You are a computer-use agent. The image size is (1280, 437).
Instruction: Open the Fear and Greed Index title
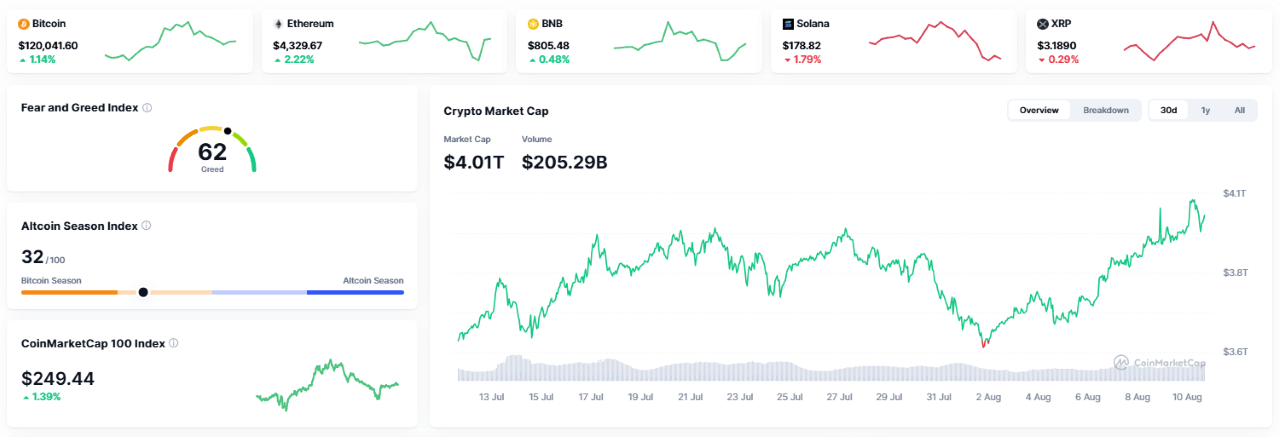point(79,108)
